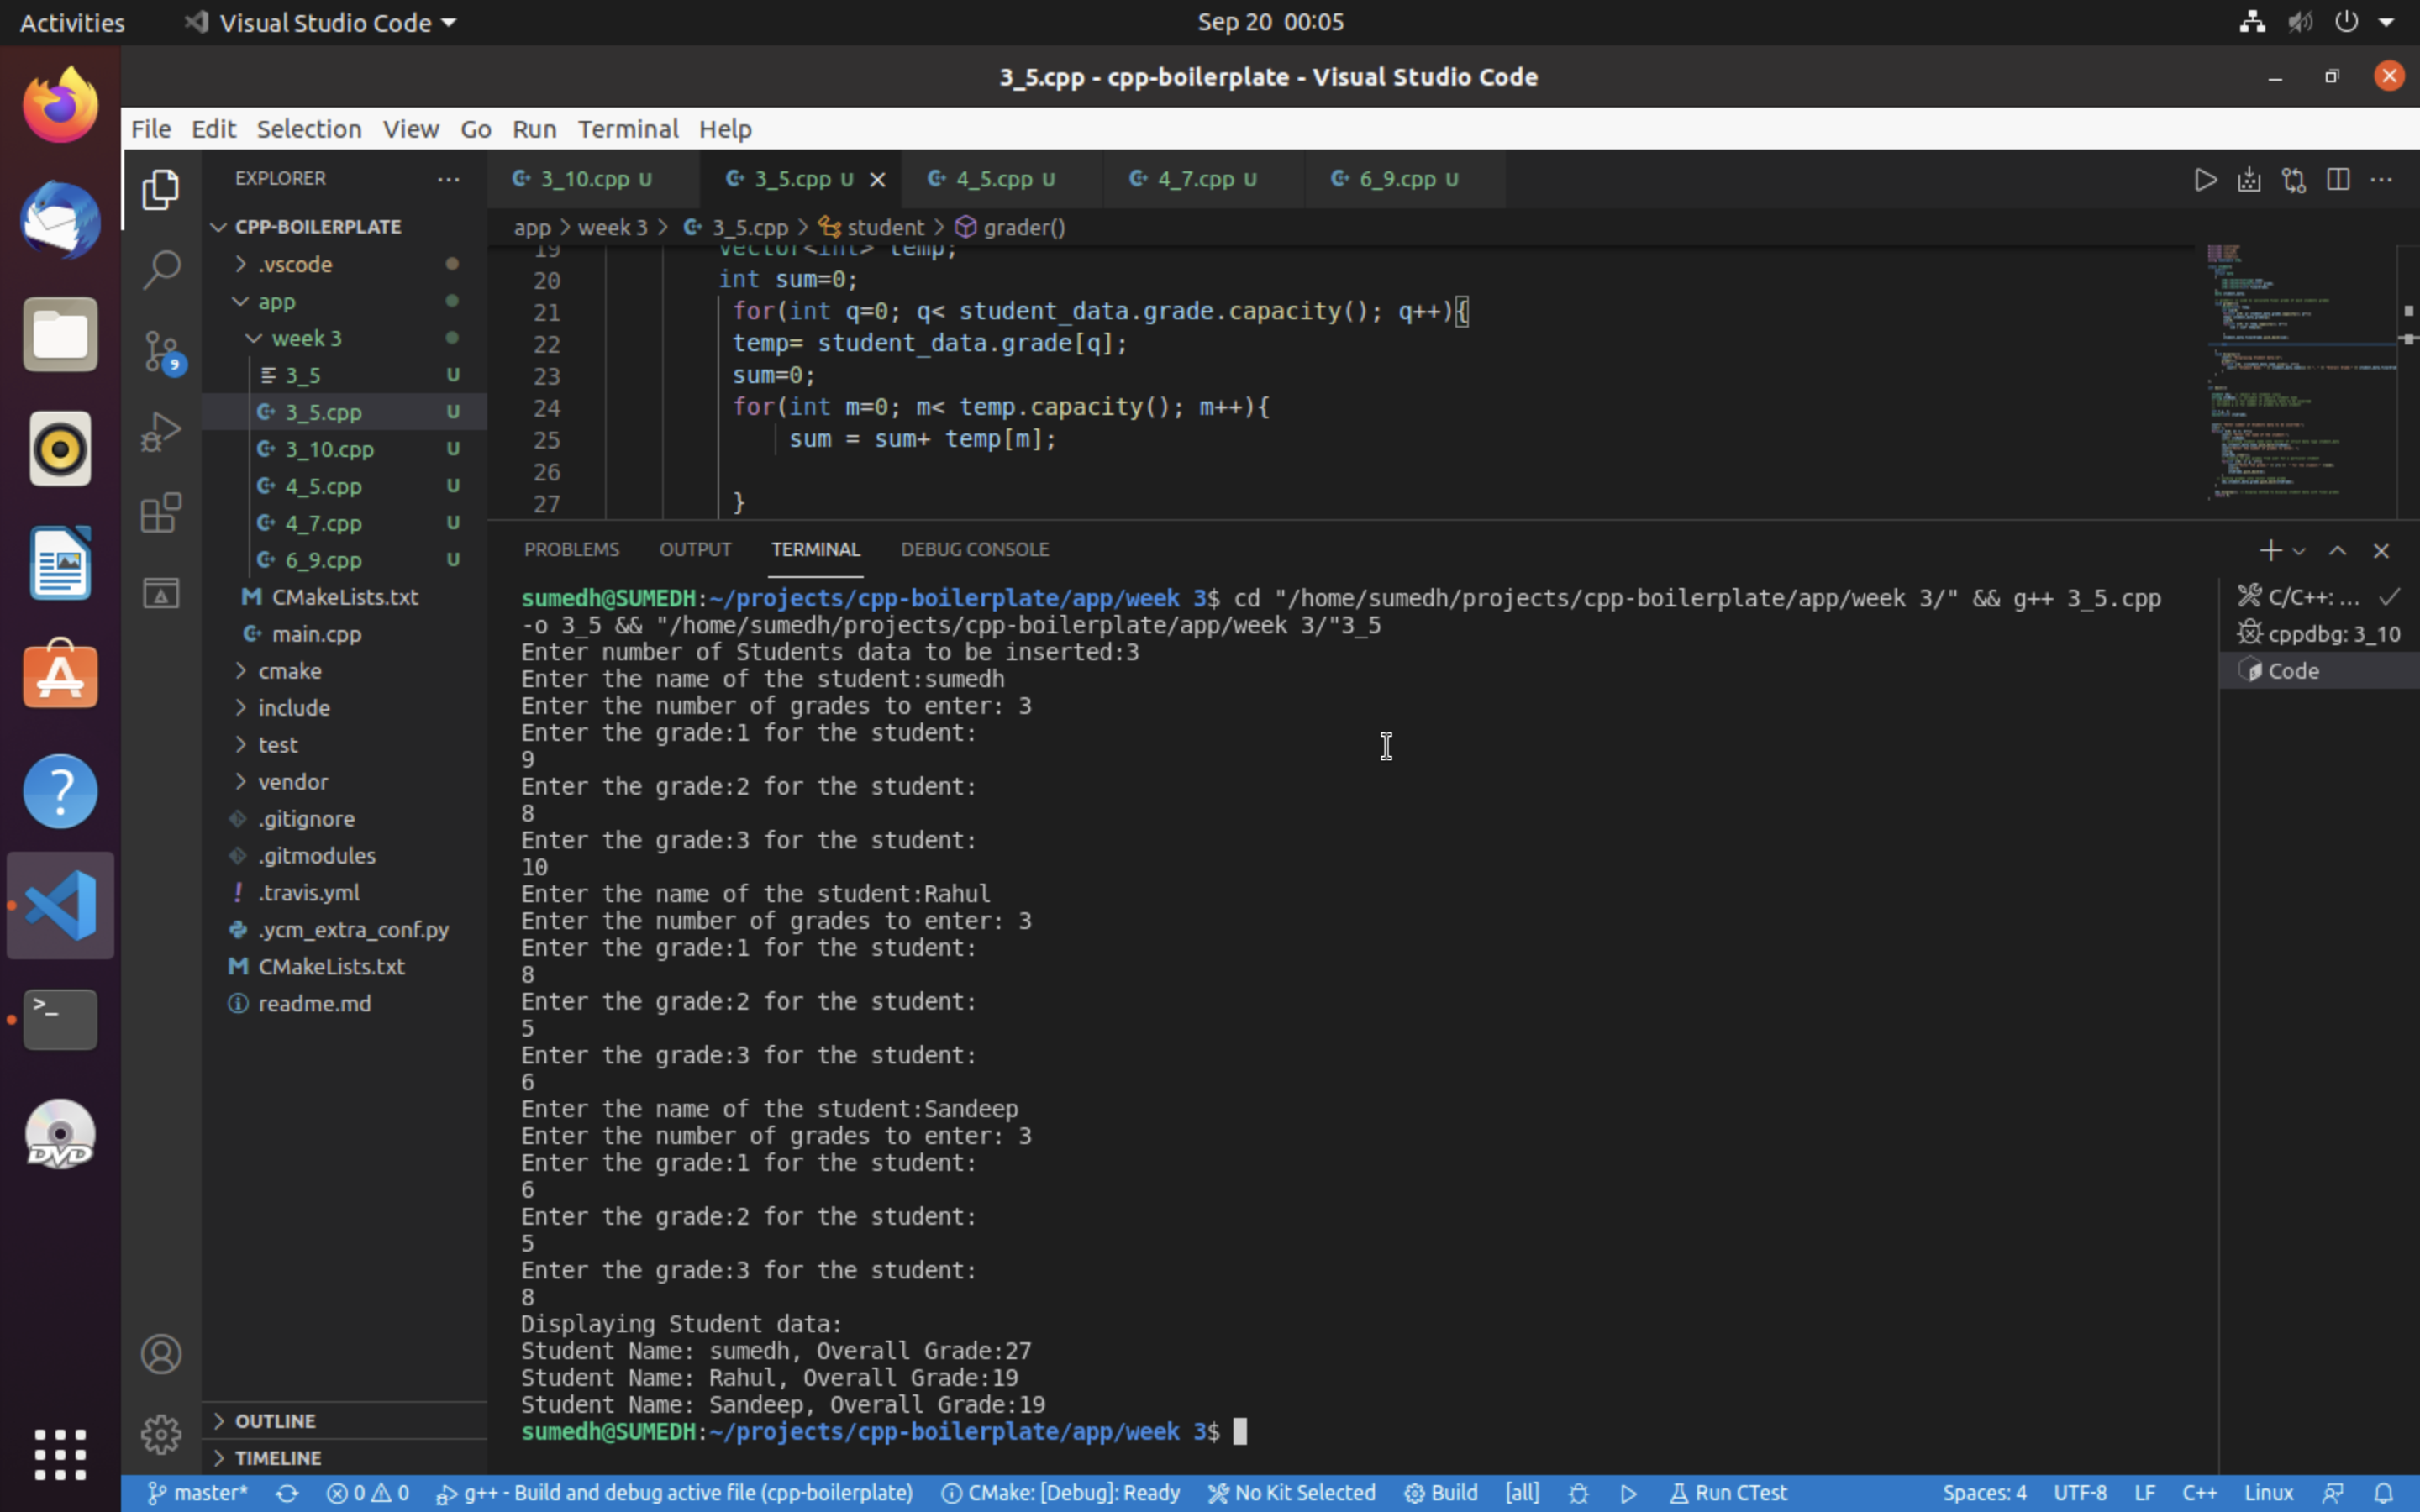This screenshot has height=1512, width=2420.
Task: Close the 3_5.cpp editor tab
Action: point(877,179)
